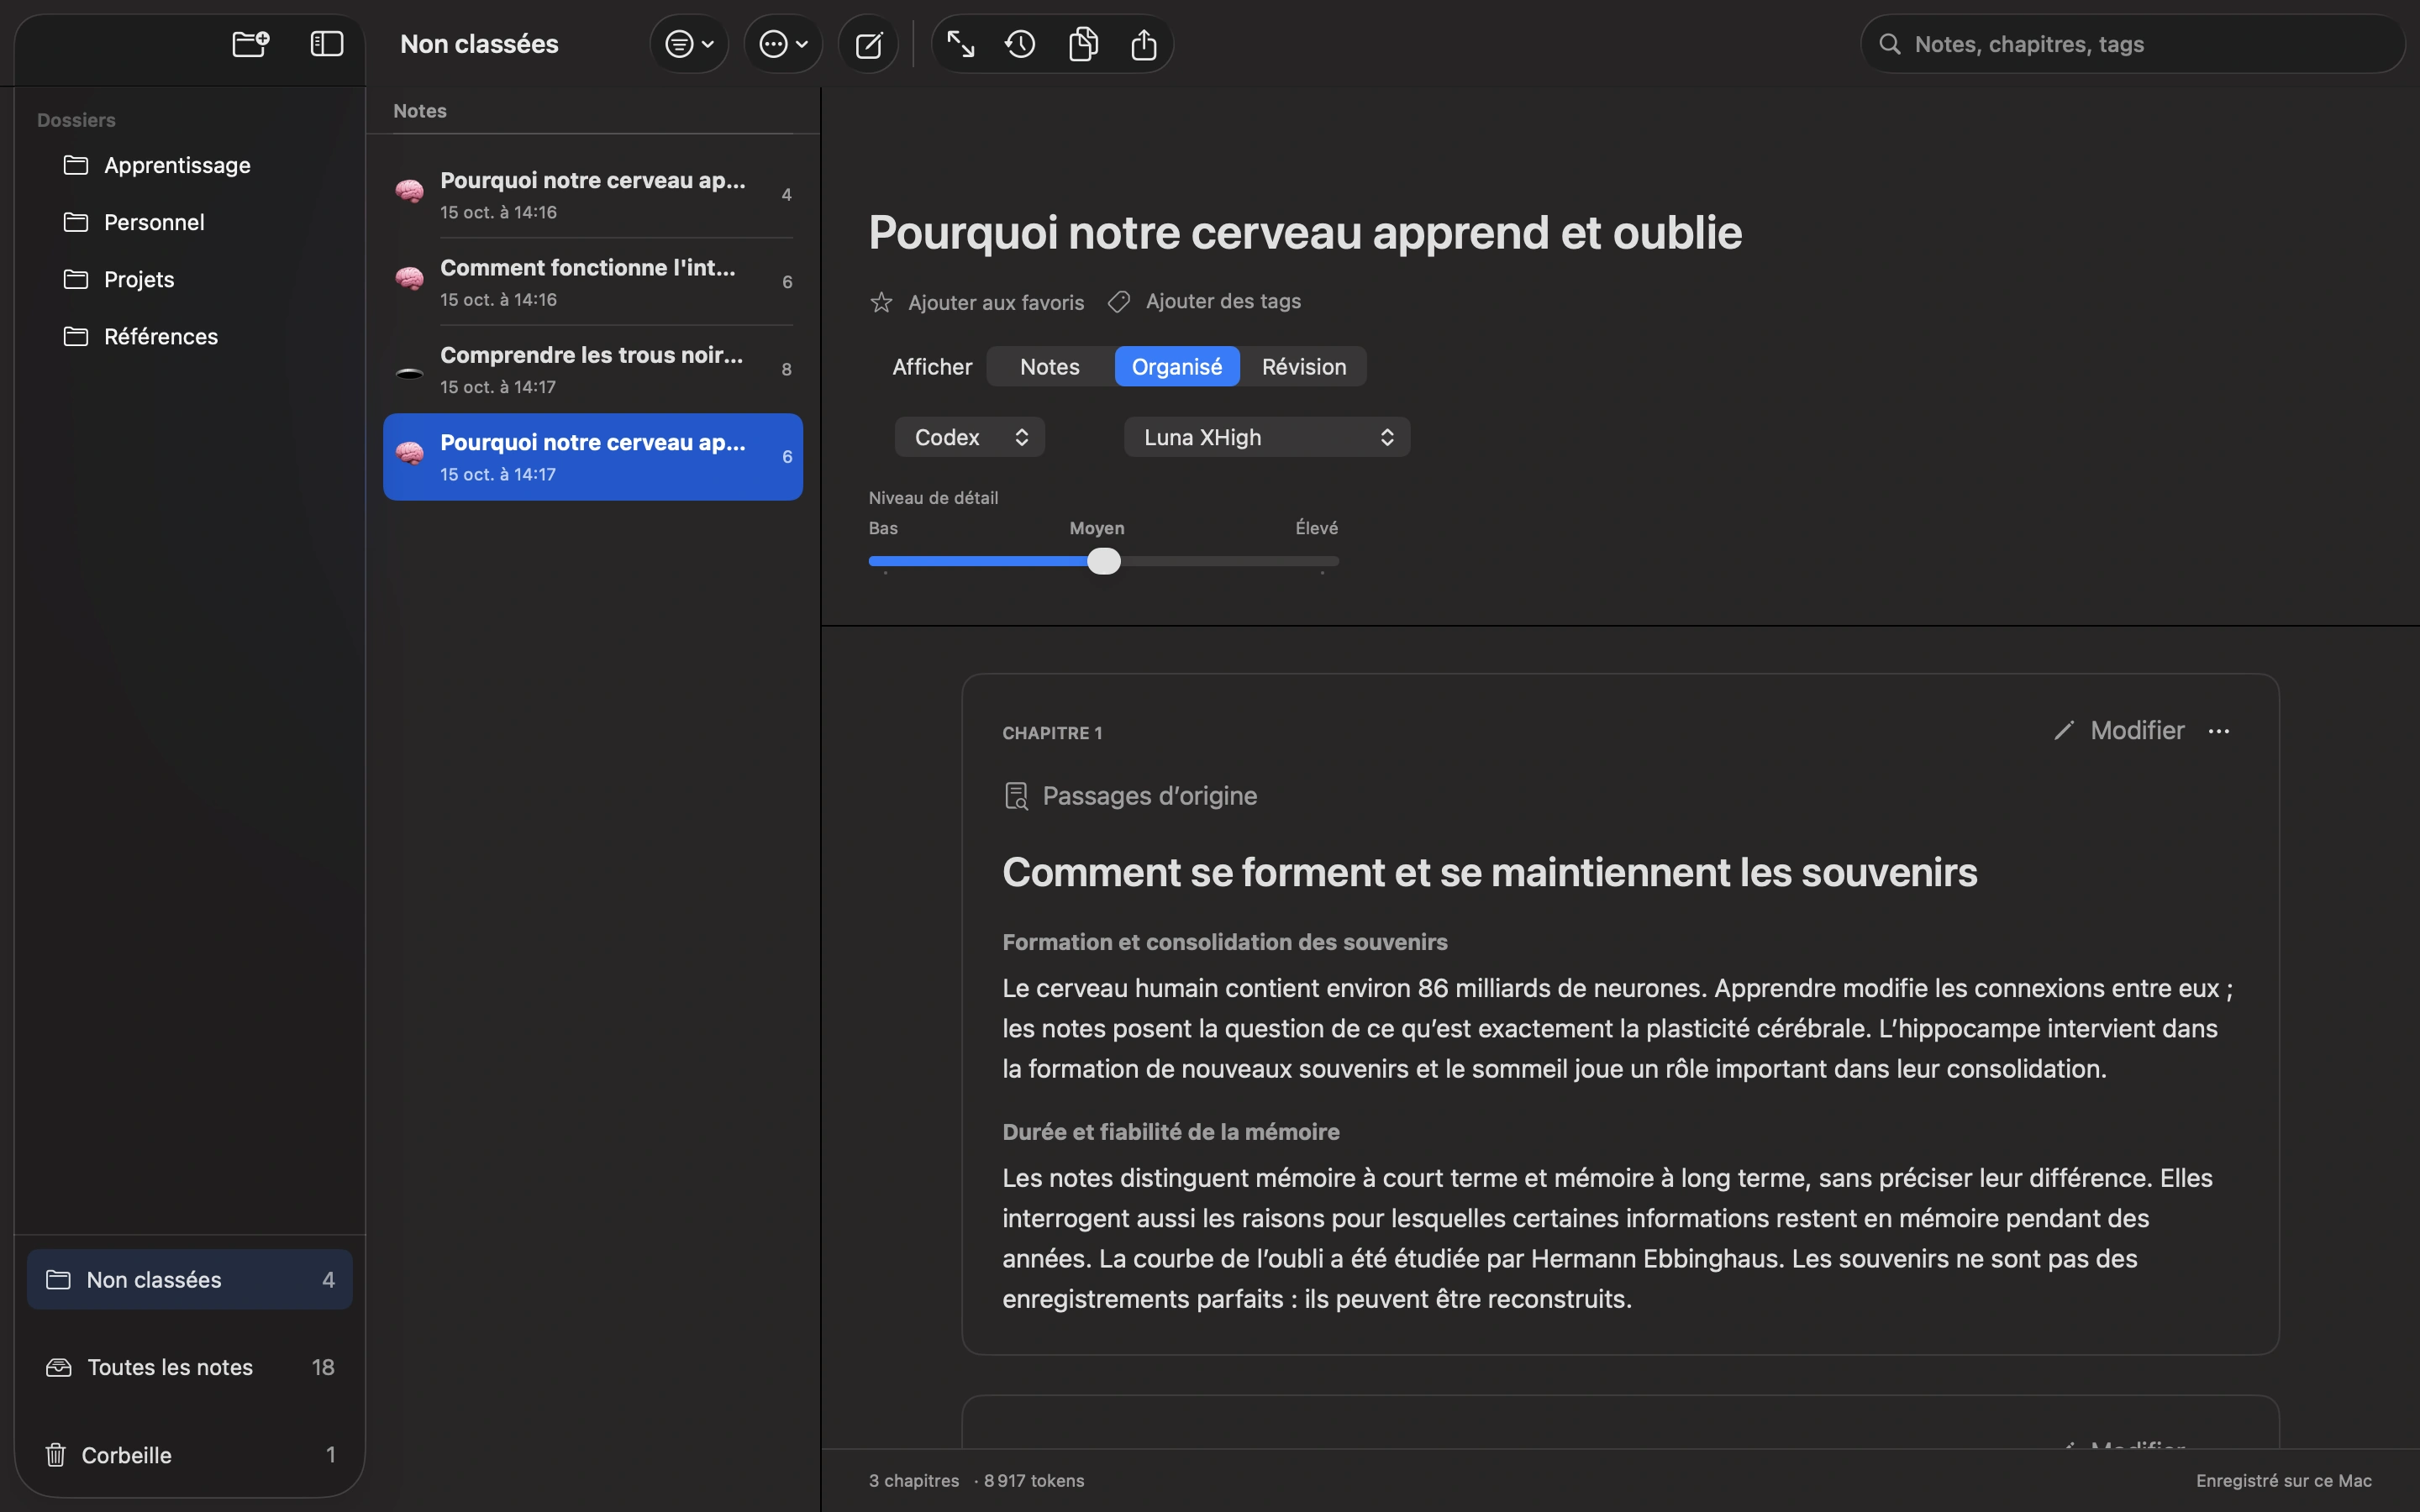Open the Codex dropdown
The height and width of the screenshot is (1512, 2420).
point(970,437)
